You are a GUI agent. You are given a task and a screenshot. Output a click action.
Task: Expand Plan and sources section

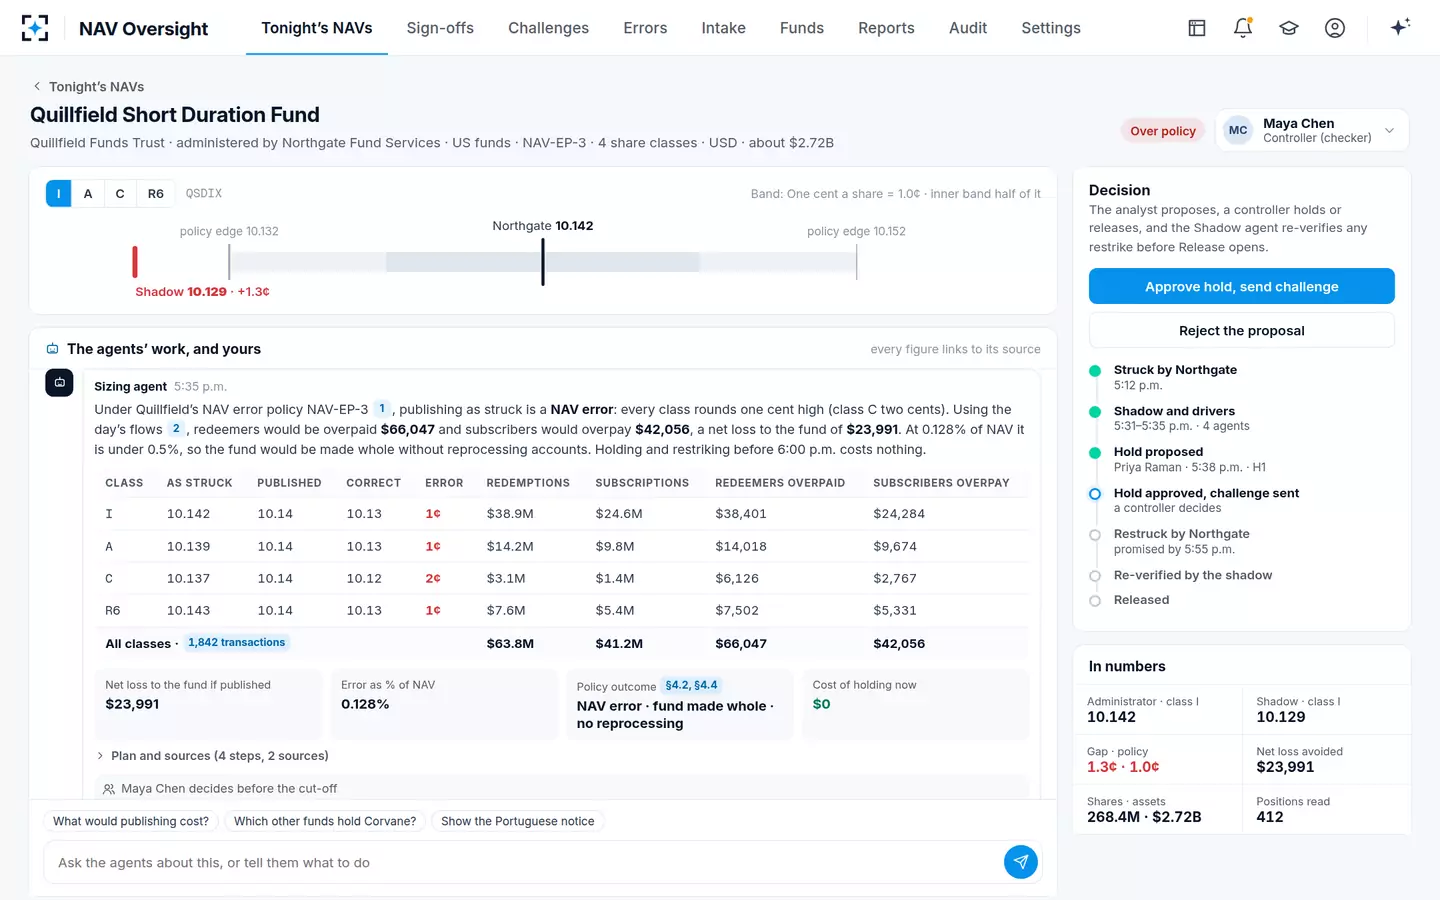point(213,756)
